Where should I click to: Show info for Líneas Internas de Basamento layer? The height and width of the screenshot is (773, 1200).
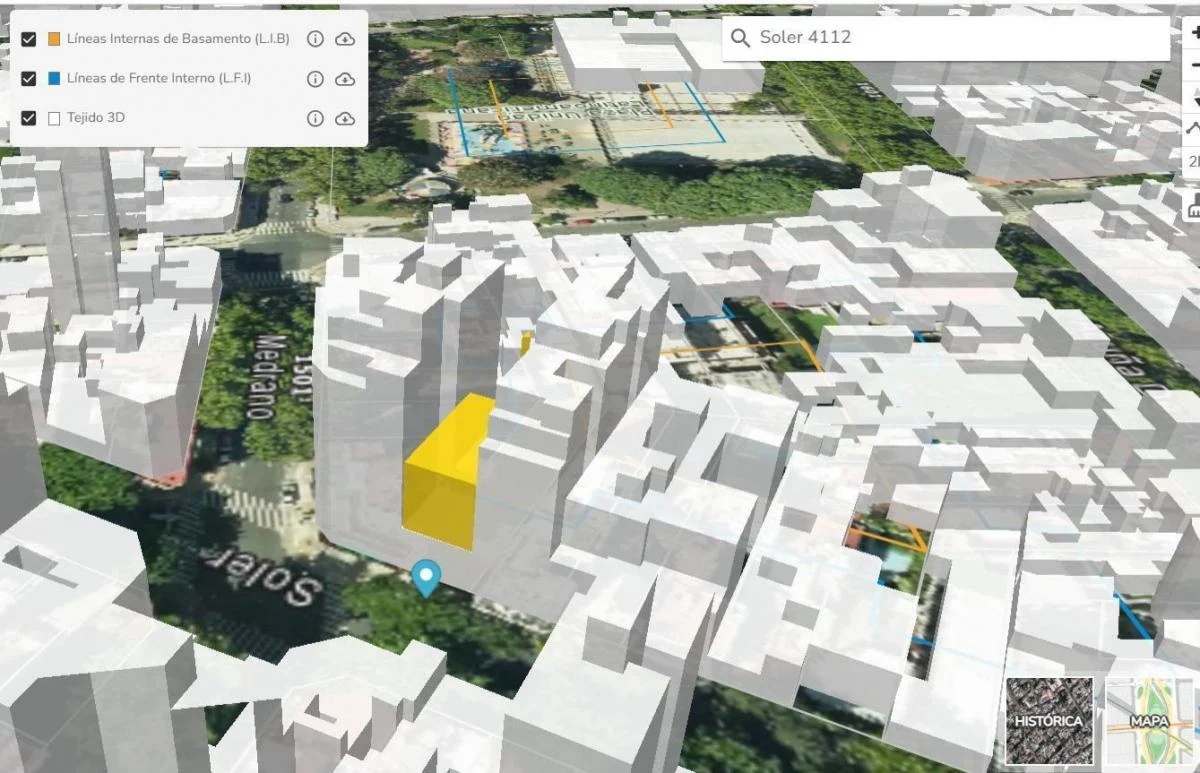point(315,39)
